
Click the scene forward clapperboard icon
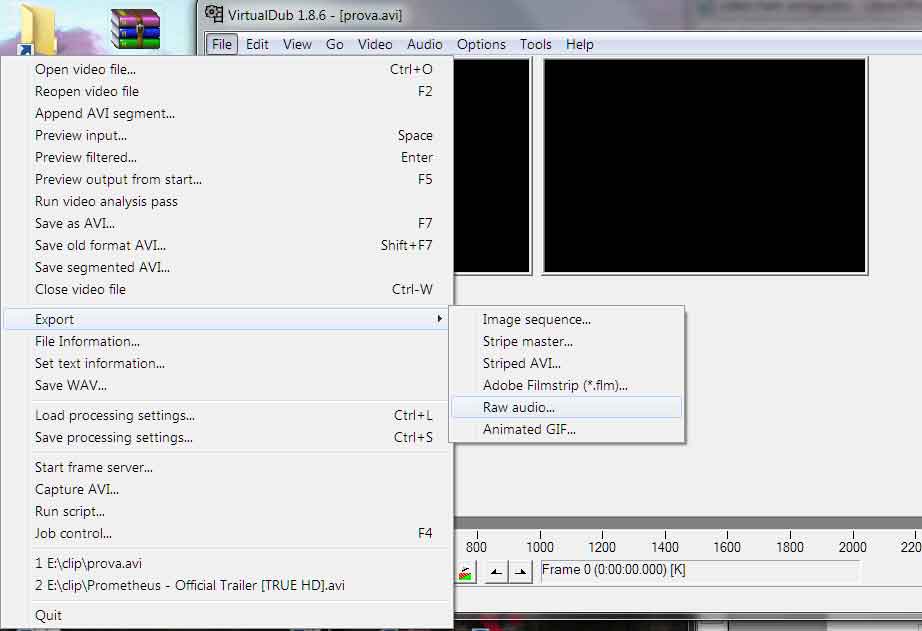(466, 573)
